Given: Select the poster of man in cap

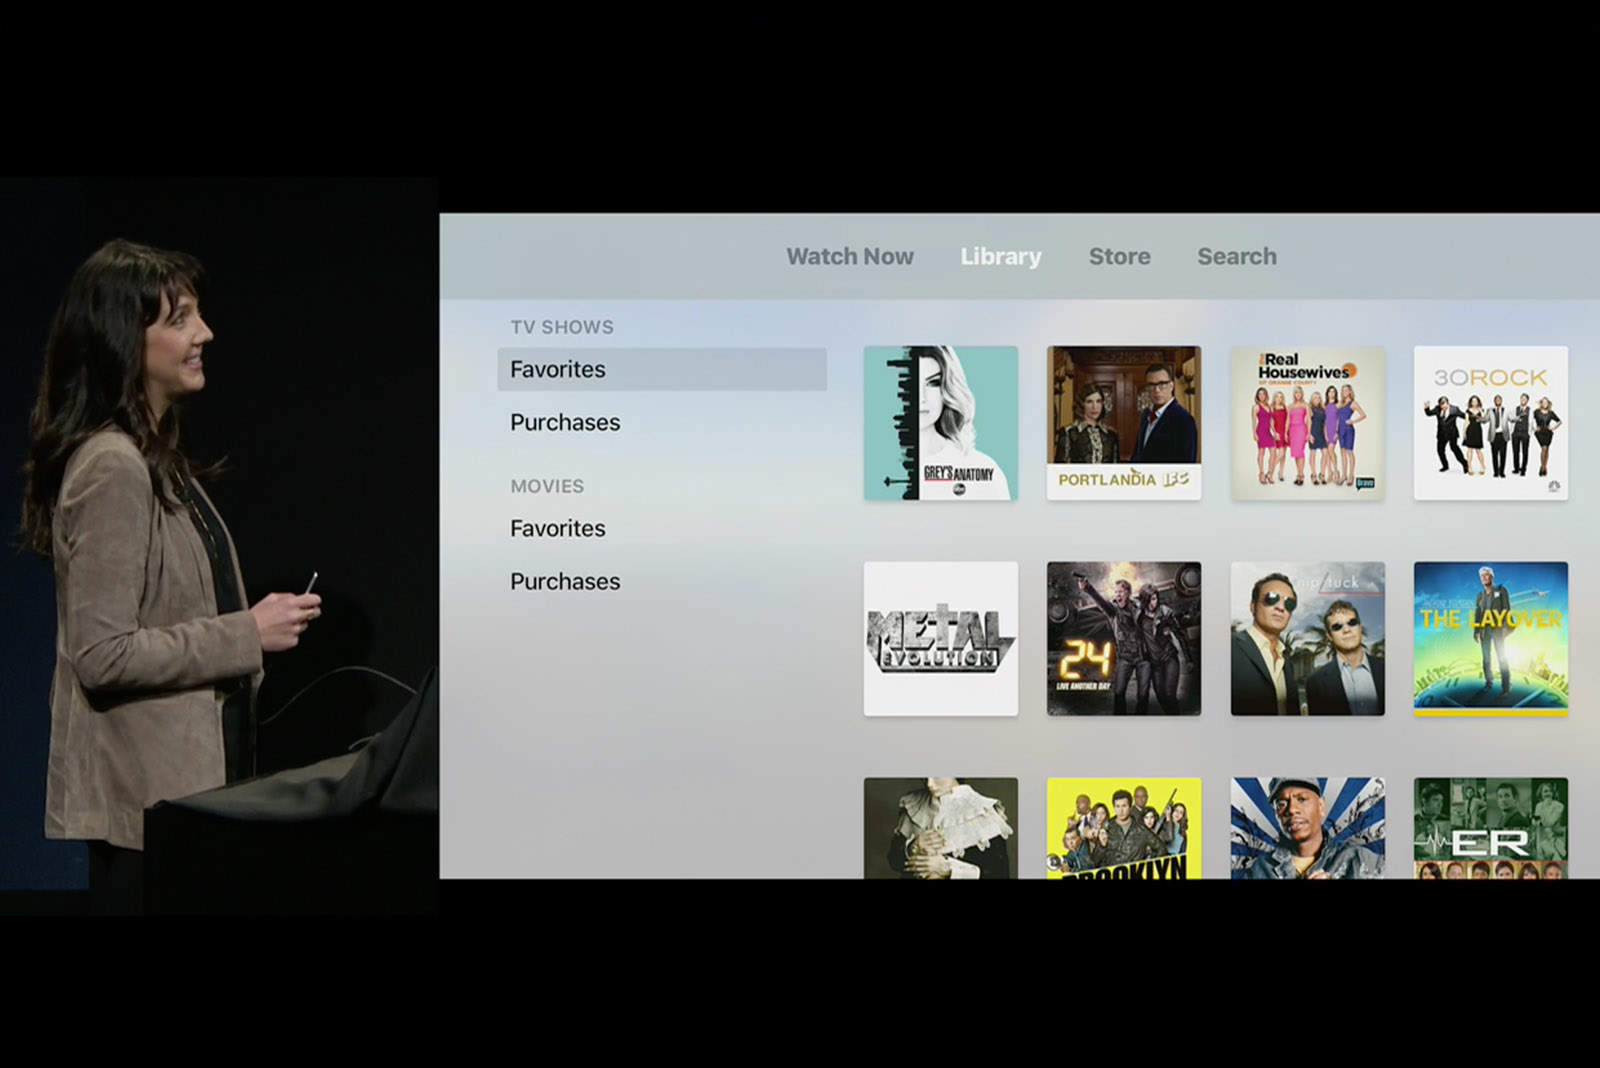Looking at the screenshot, I should click(x=1308, y=828).
